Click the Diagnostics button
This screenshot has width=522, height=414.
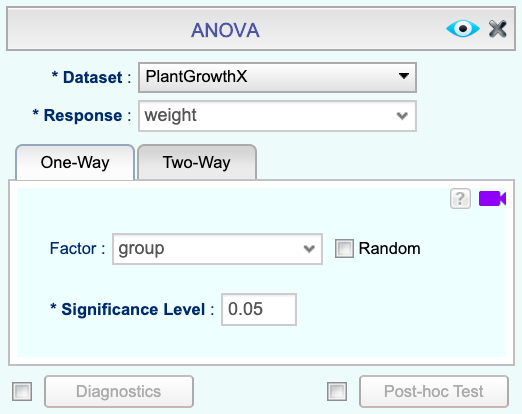pos(119,391)
